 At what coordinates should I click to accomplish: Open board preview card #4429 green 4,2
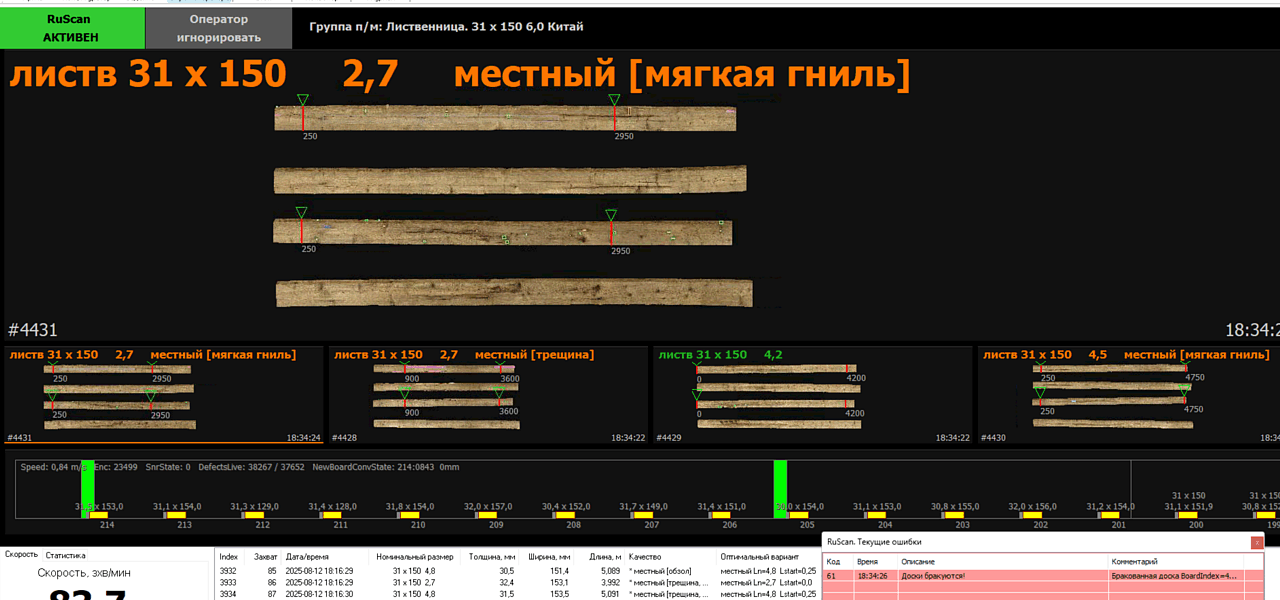[x=812, y=396]
